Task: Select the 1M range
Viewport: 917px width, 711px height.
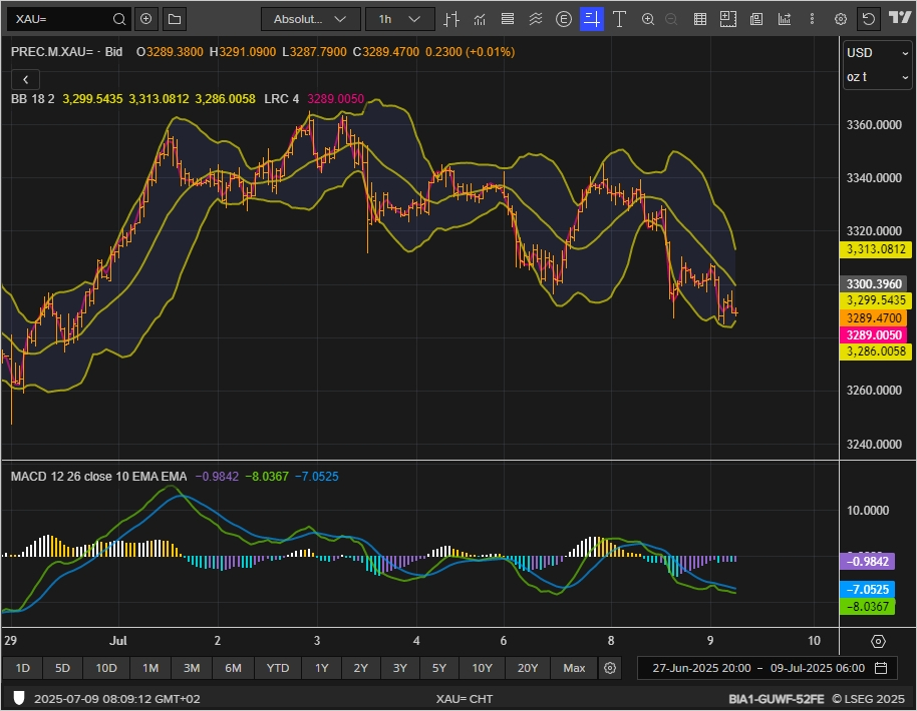Action: [150, 668]
